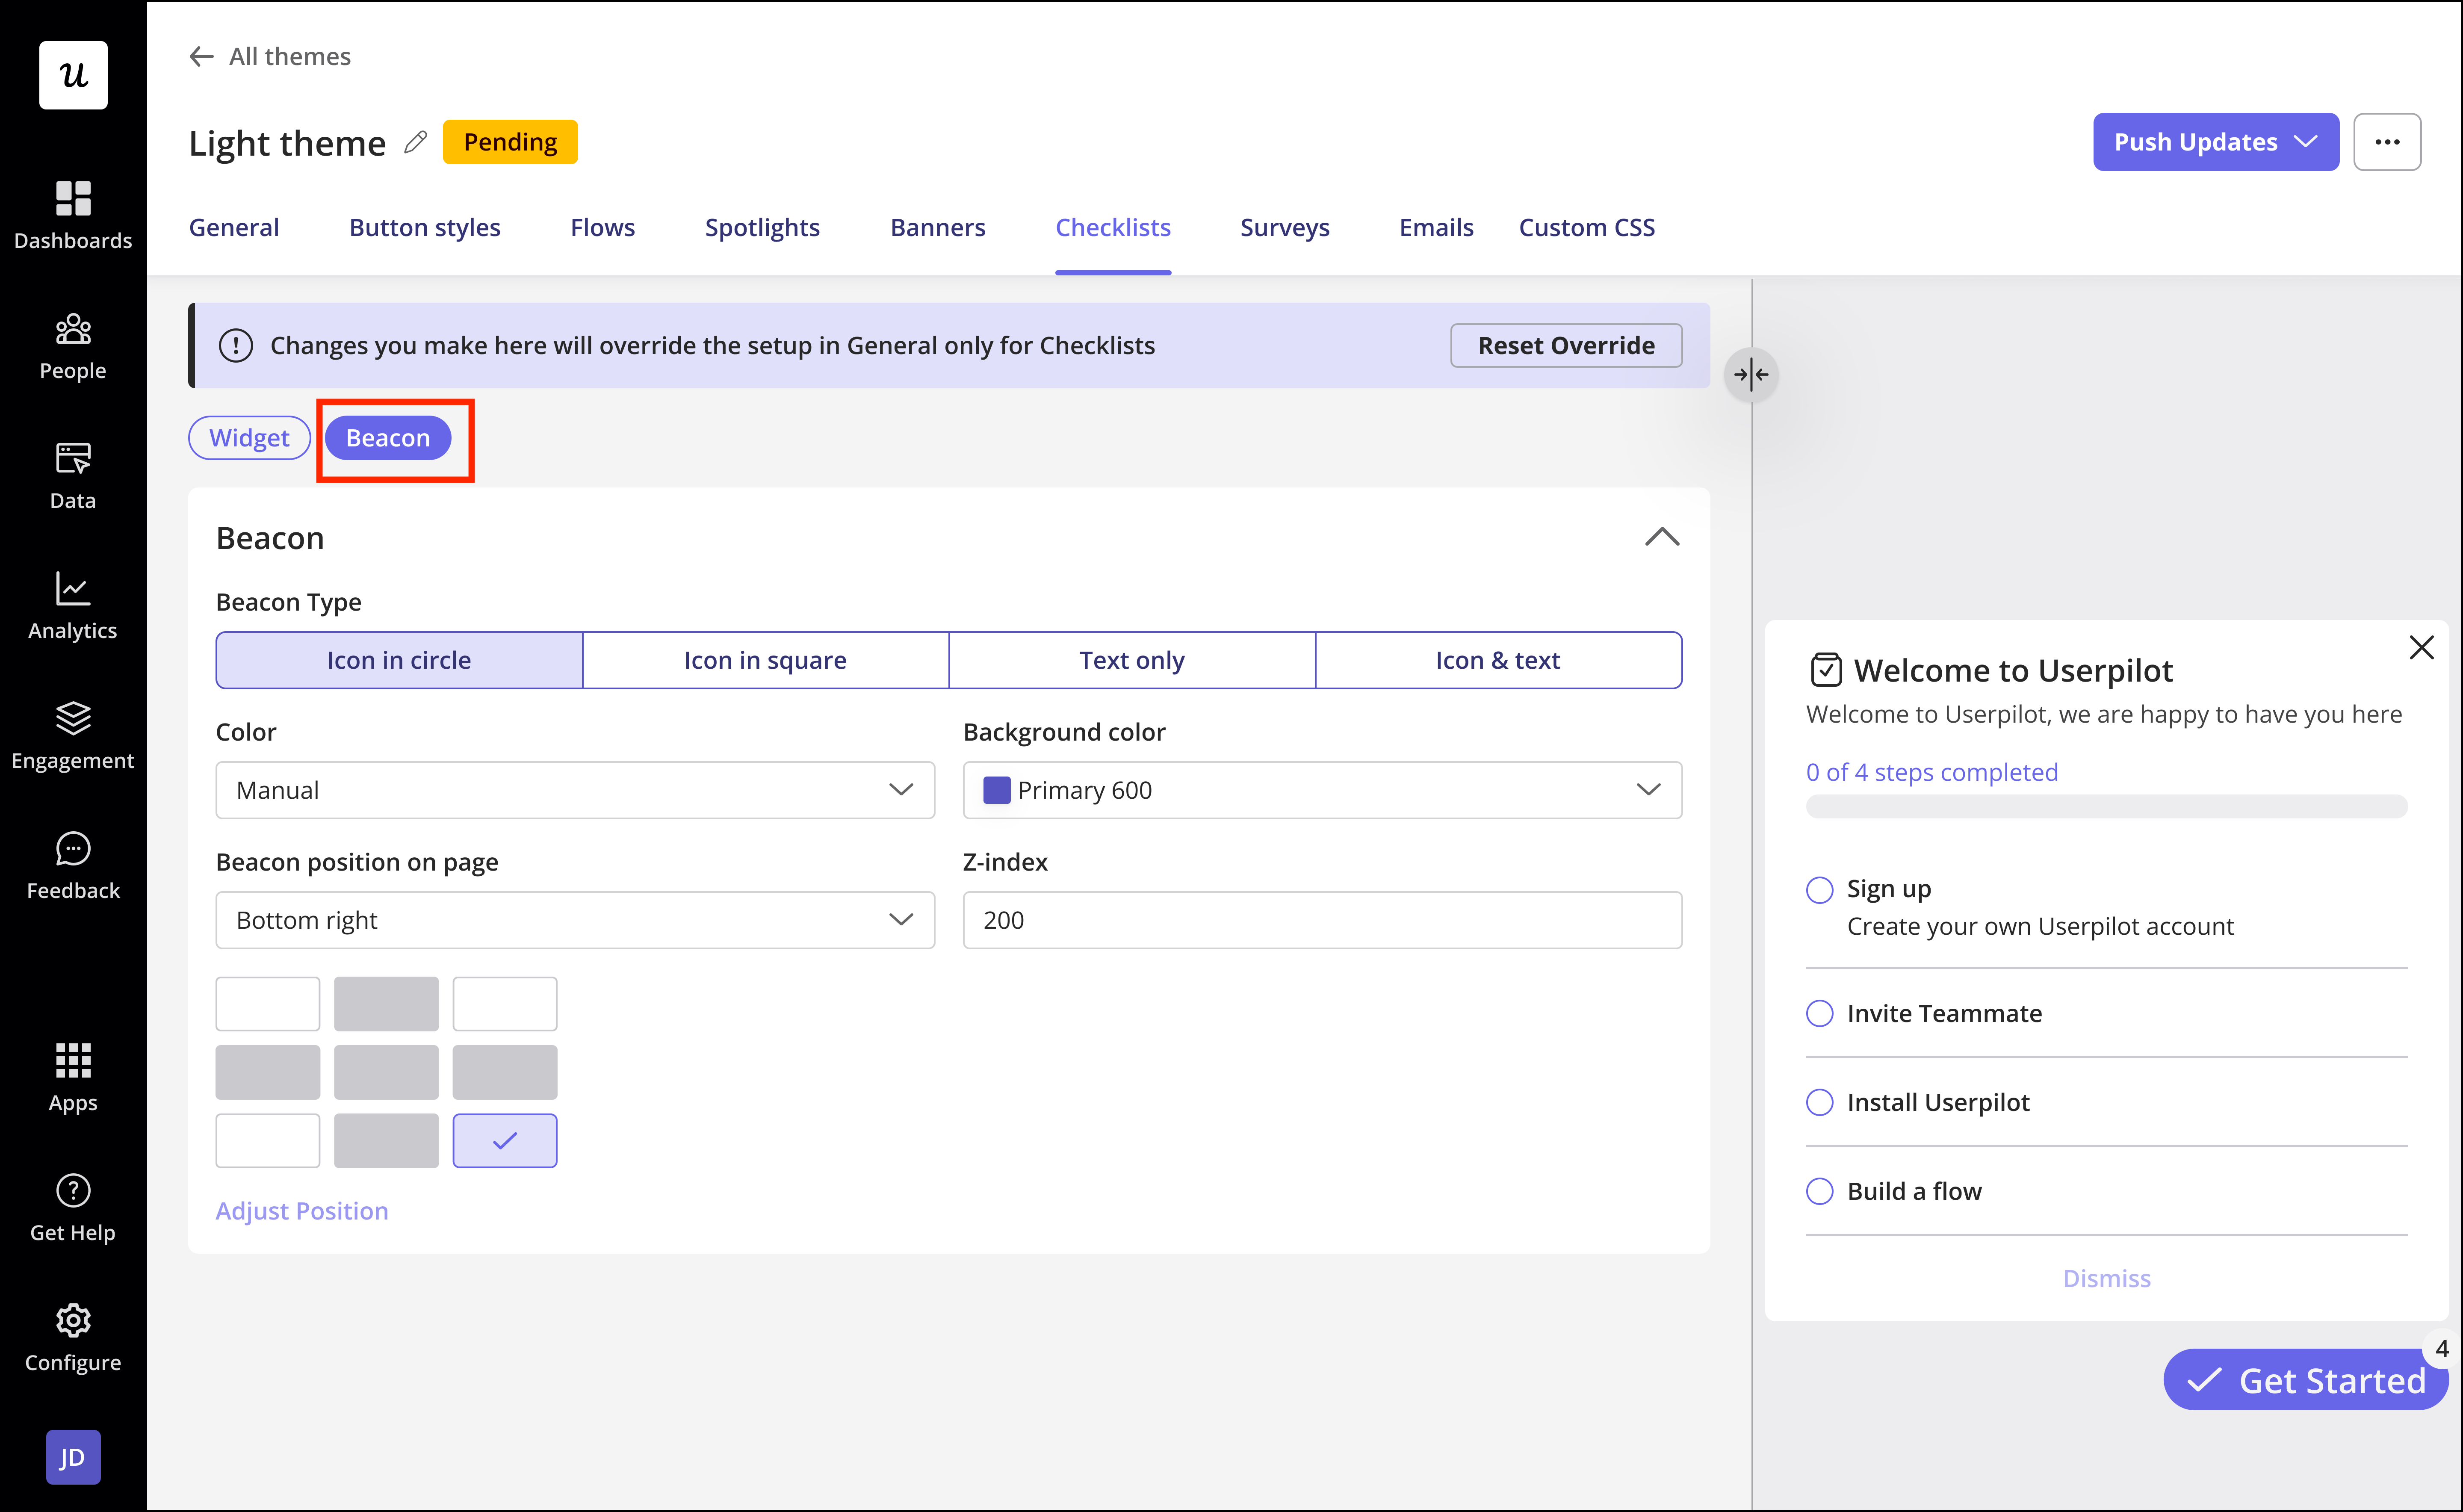Expand Beacon position on page dropdown
This screenshot has height=1512, width=2463.
[575, 920]
